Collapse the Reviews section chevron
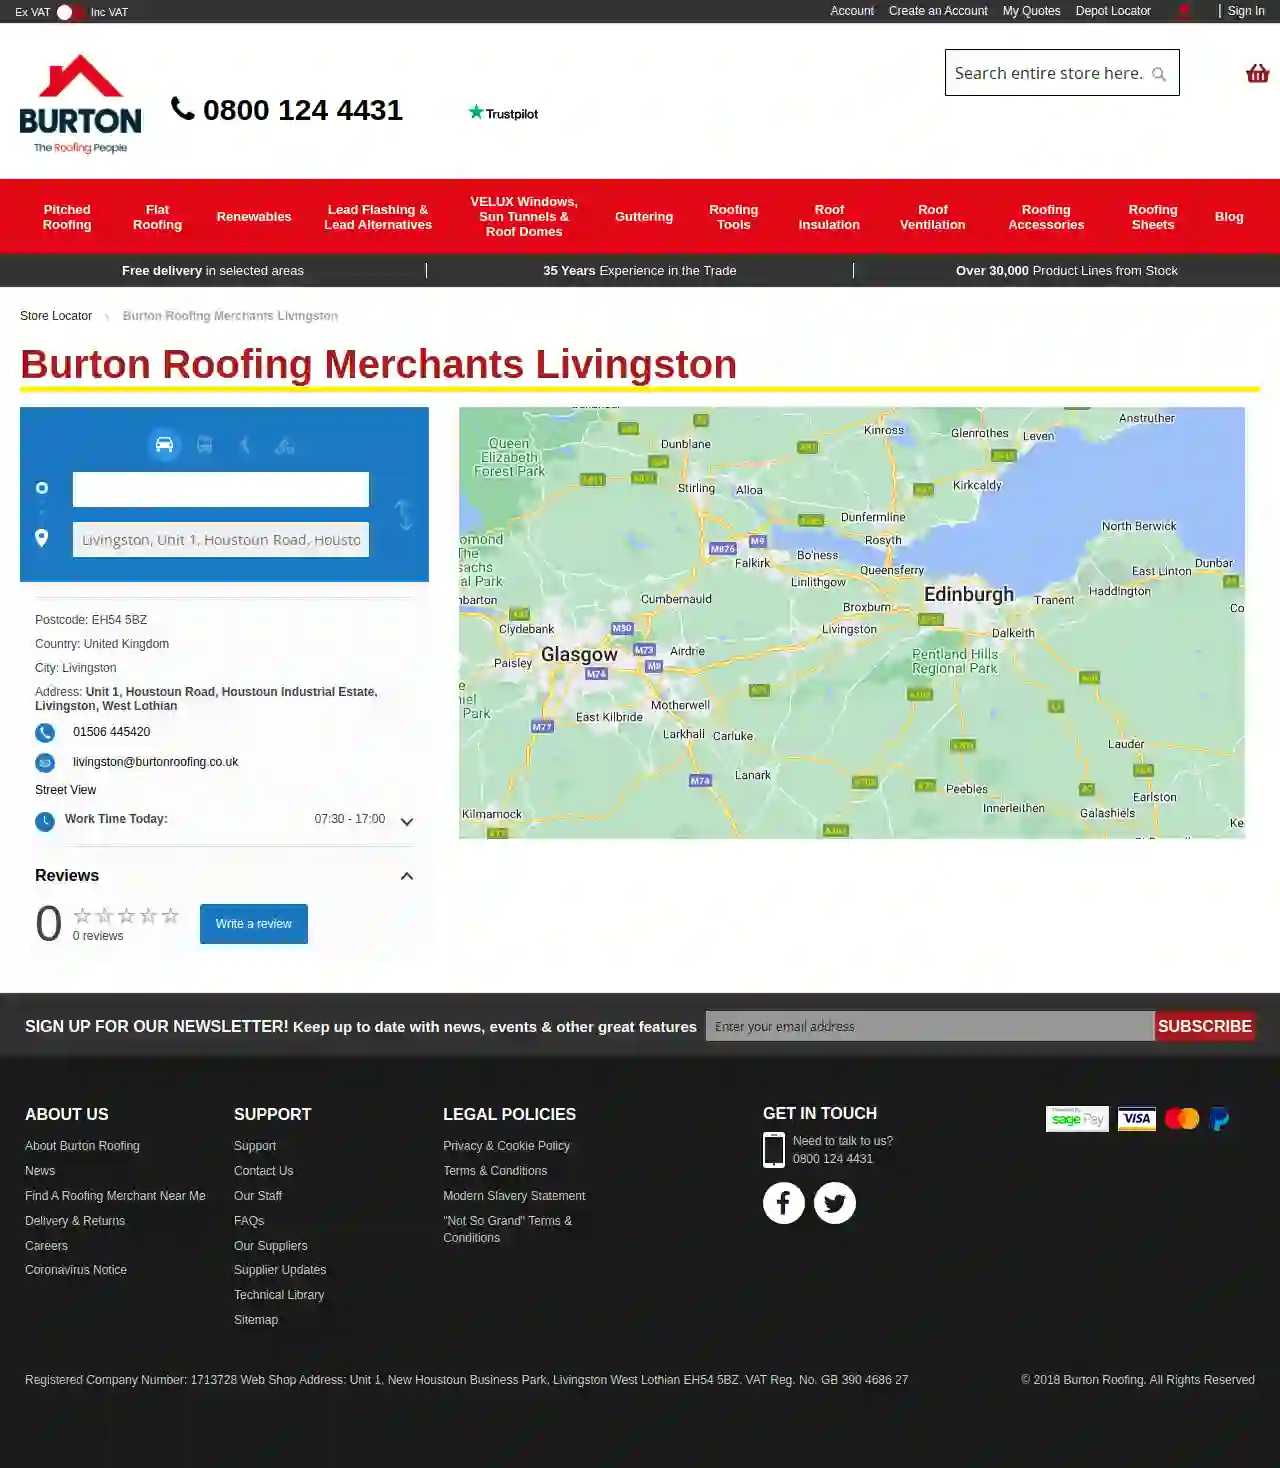 pos(407,876)
